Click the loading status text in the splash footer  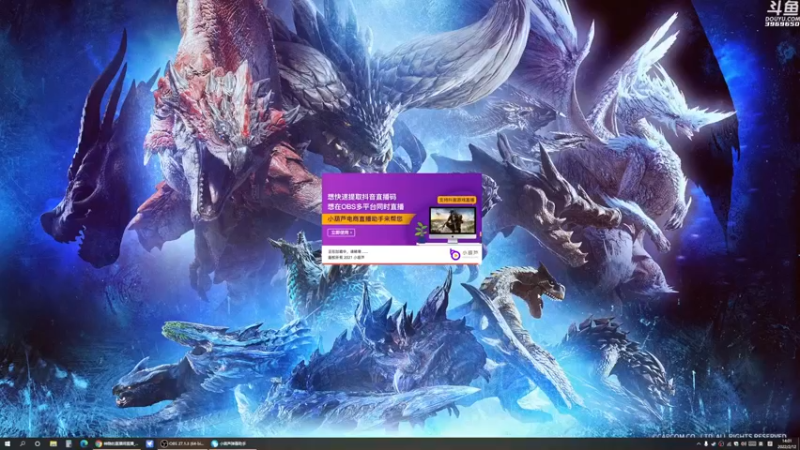point(347,252)
